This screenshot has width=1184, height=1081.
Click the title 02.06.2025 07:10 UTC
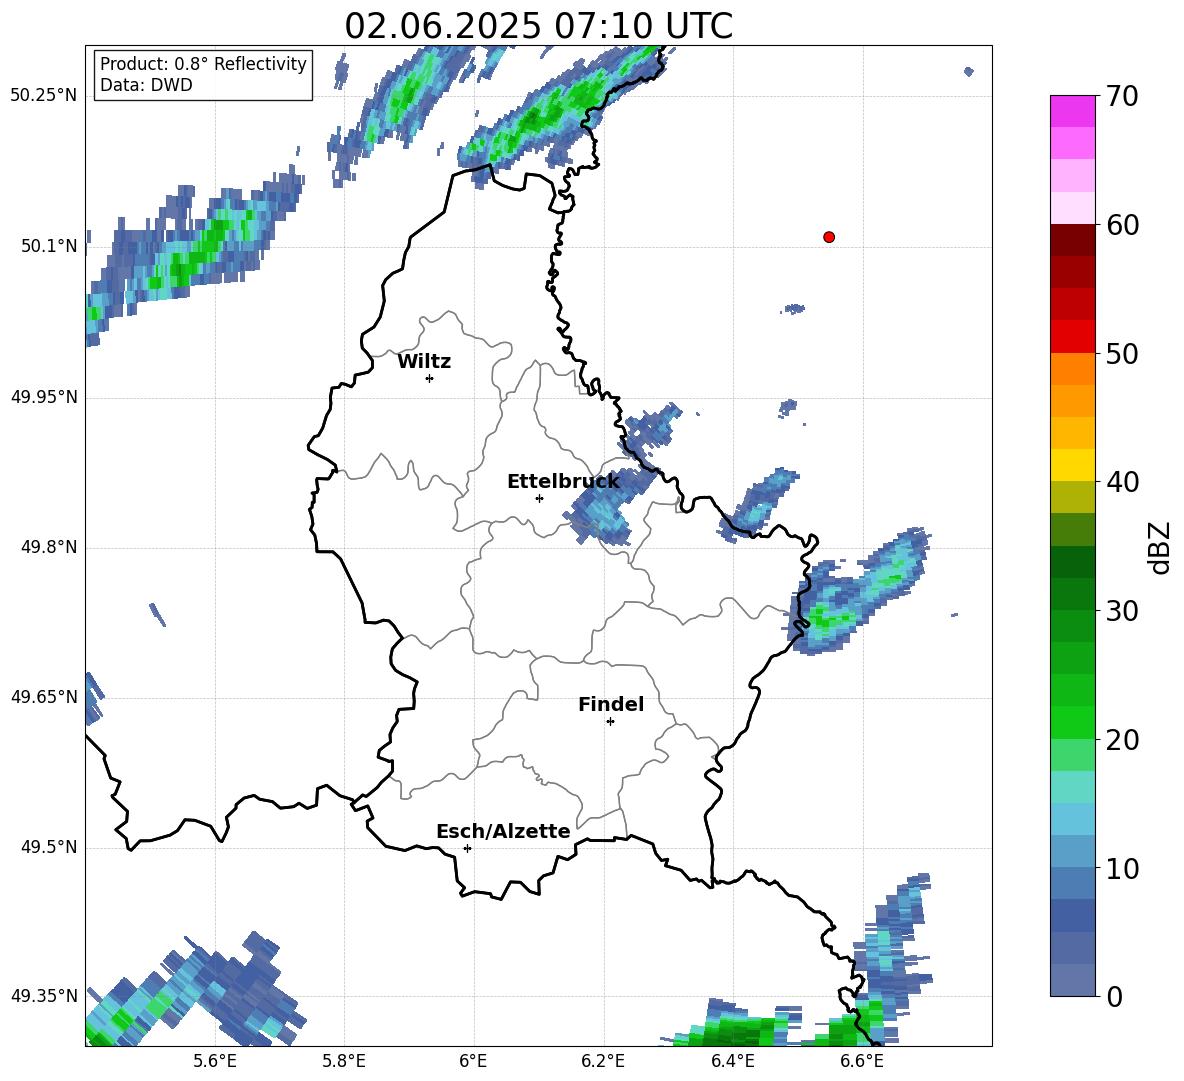tap(538, 26)
